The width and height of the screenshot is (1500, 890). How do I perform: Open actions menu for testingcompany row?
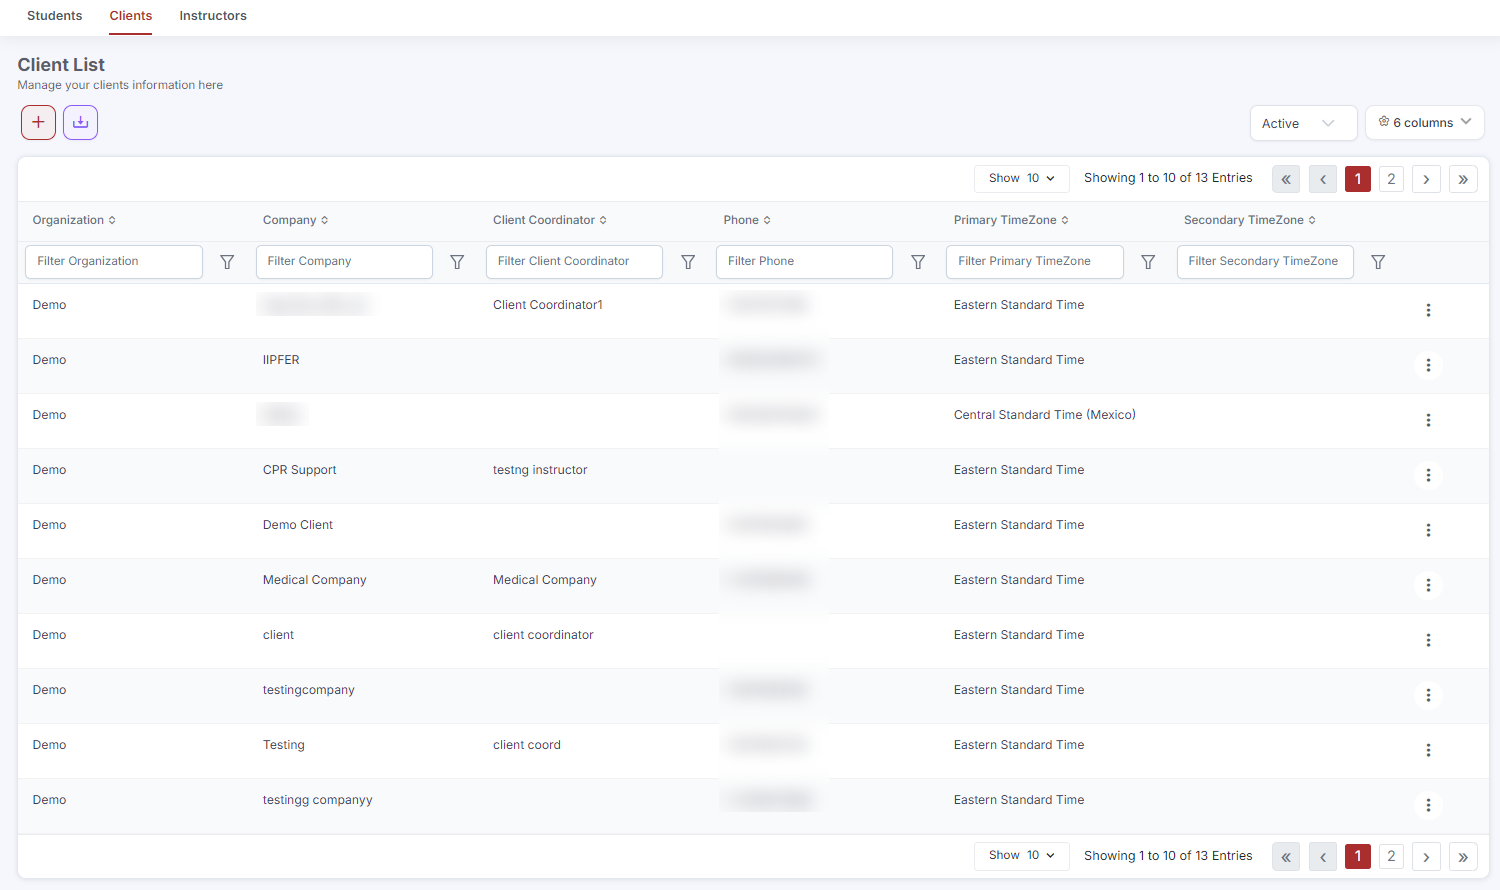tap(1428, 695)
